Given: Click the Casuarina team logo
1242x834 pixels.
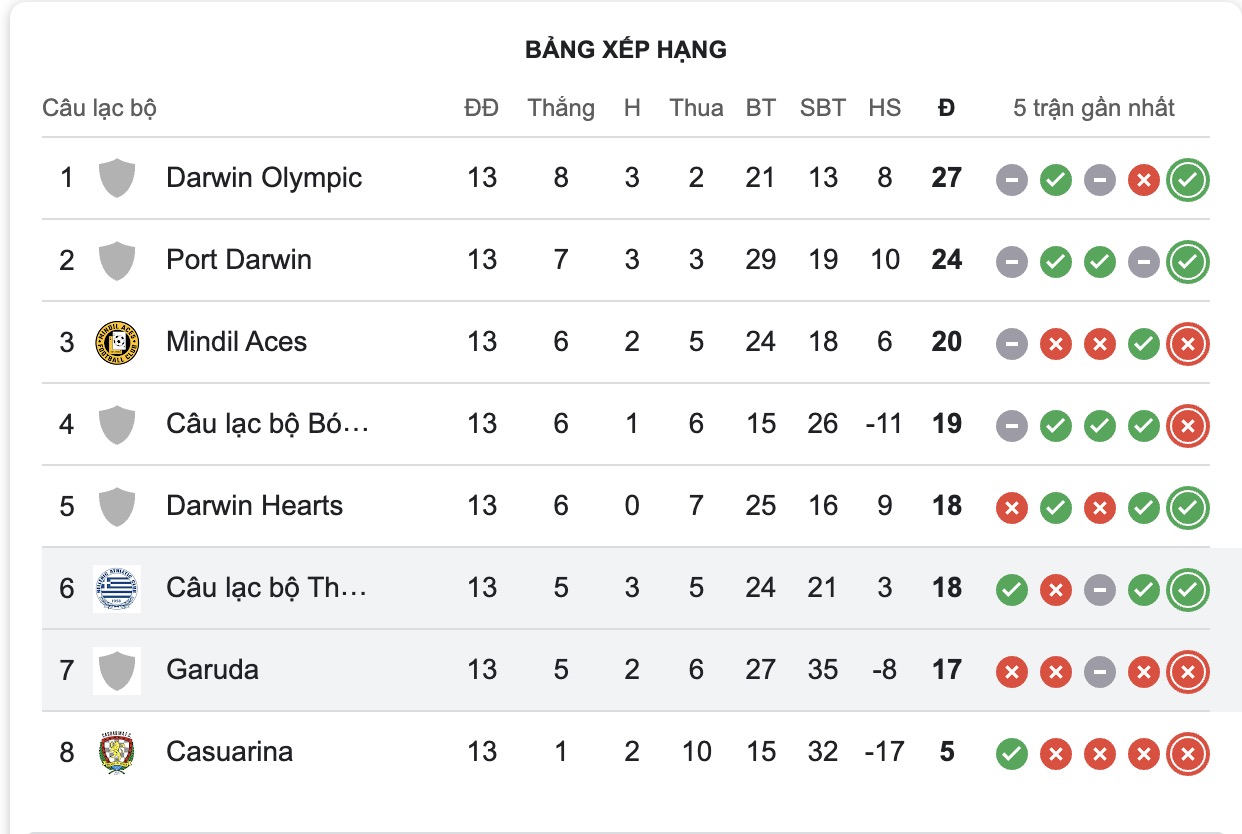Looking at the screenshot, I should pyautogui.click(x=116, y=753).
